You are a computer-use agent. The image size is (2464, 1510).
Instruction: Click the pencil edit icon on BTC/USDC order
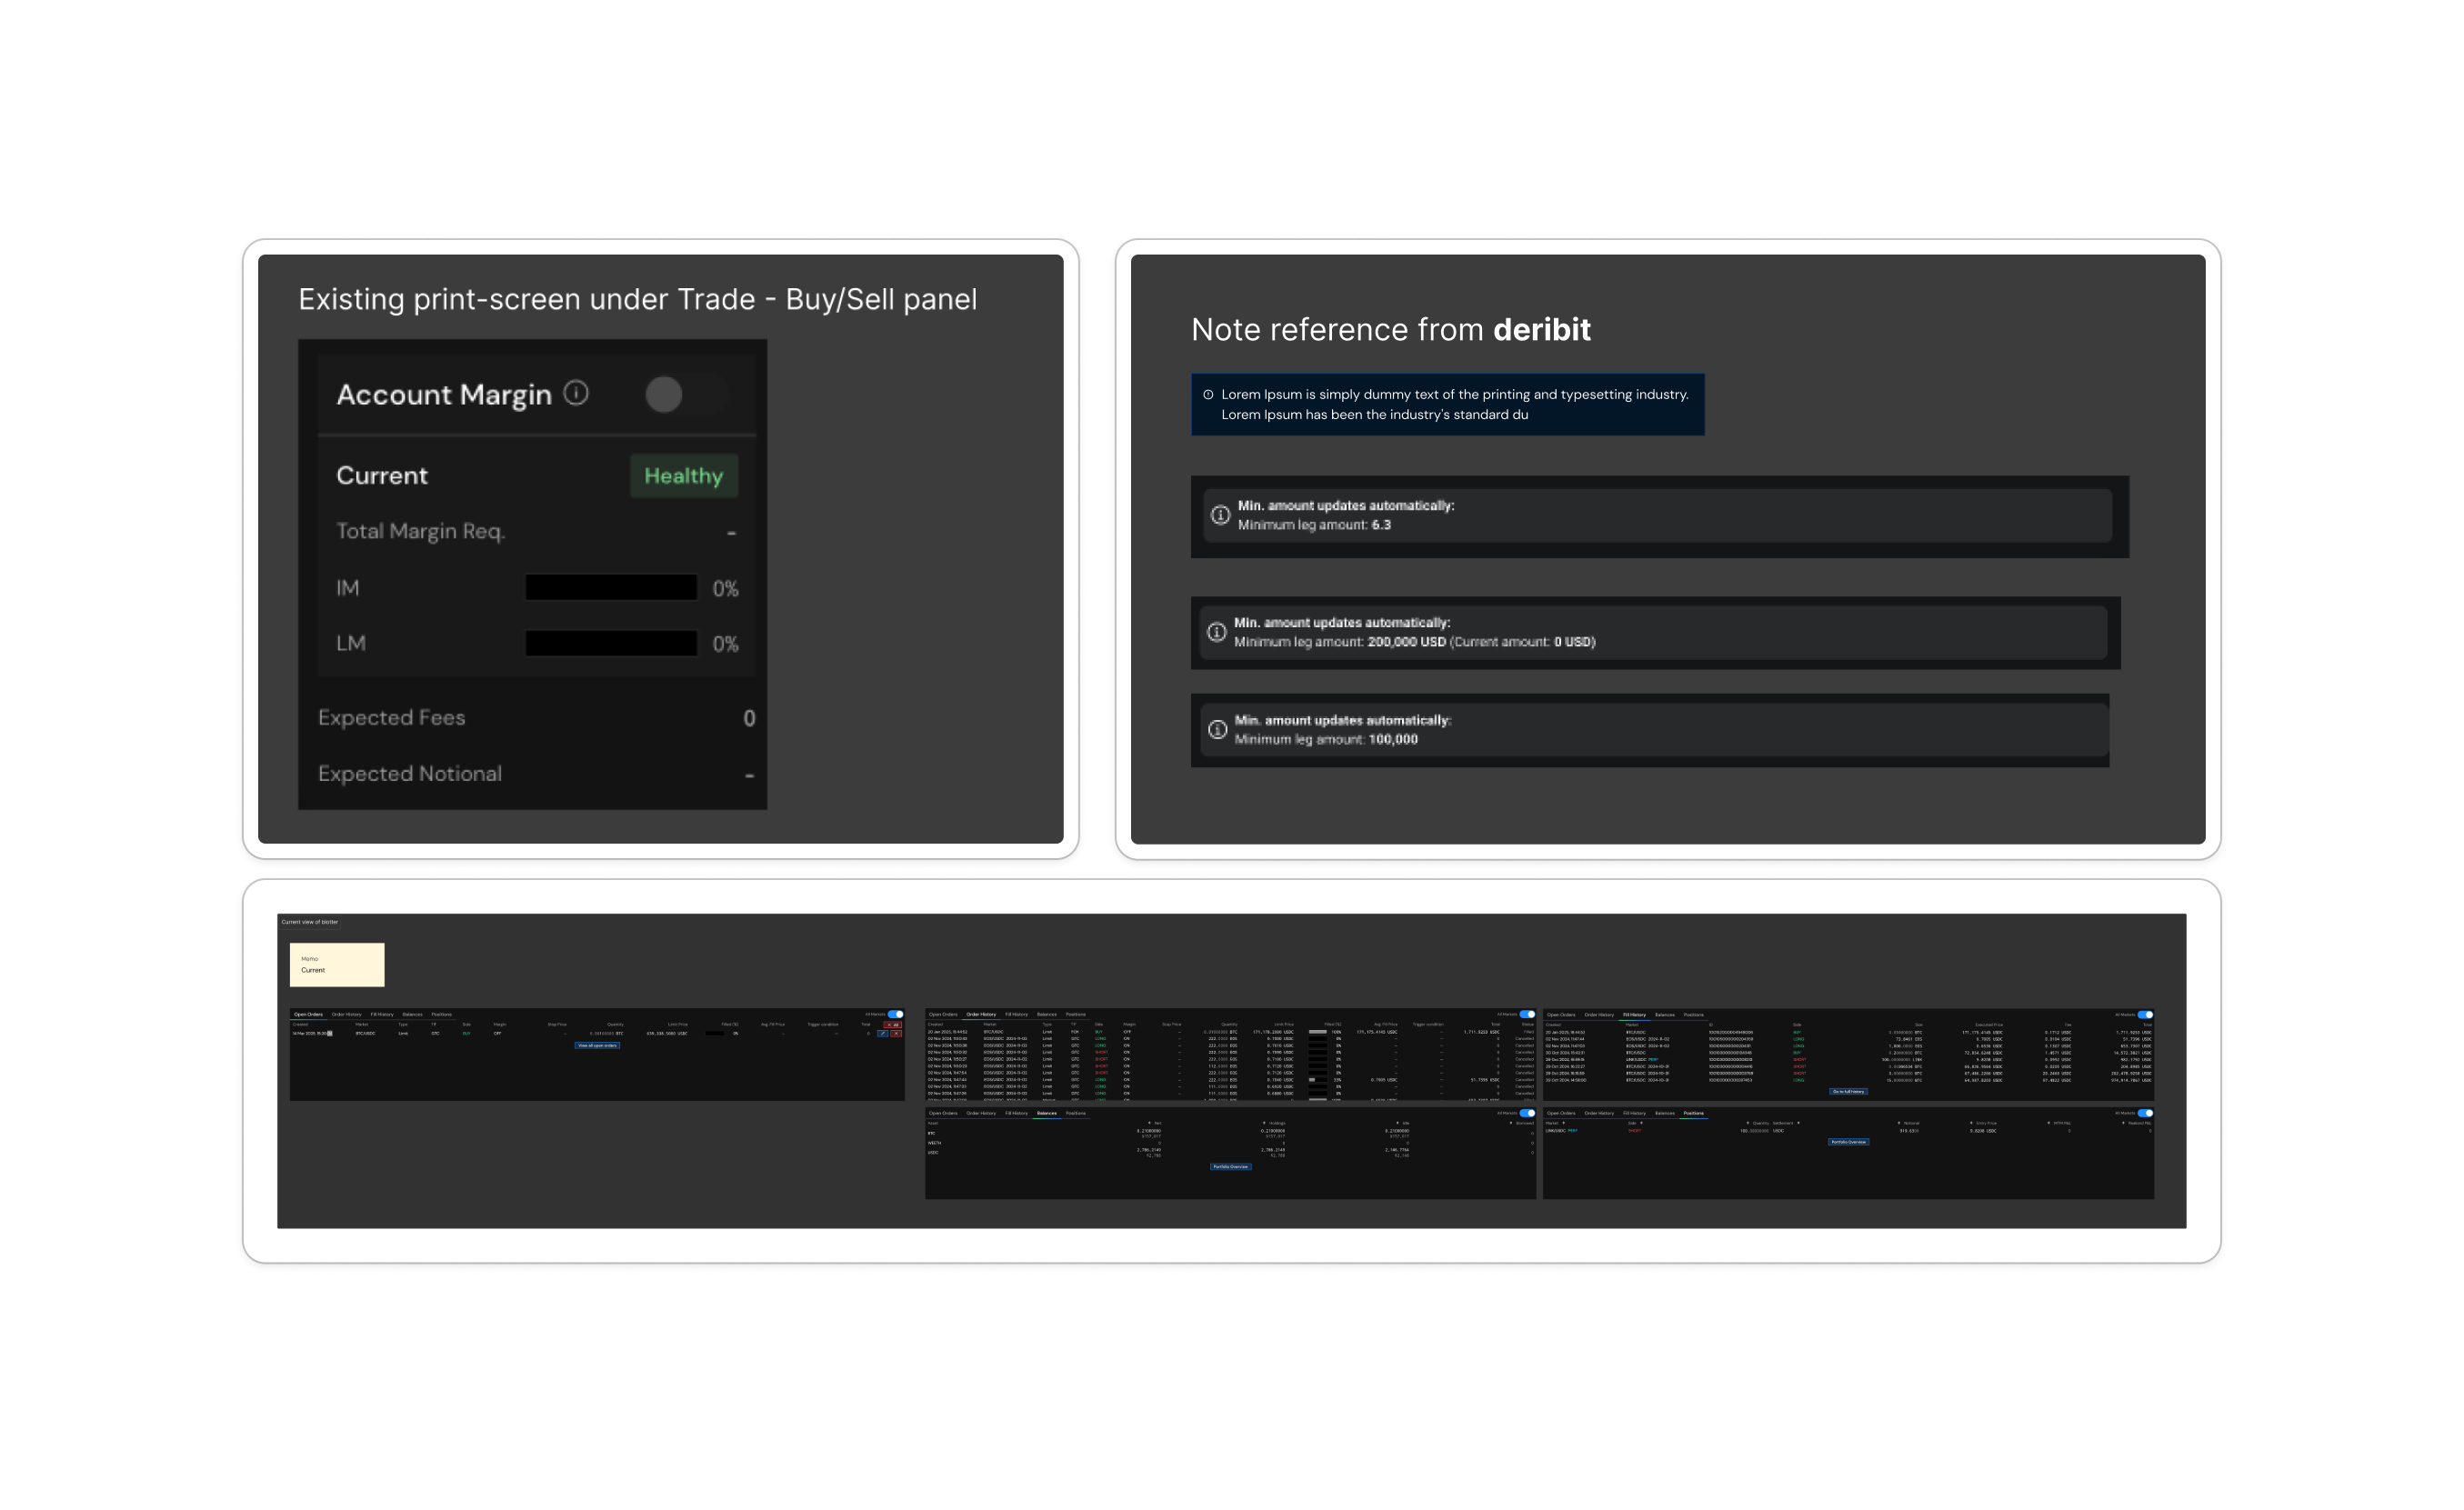click(882, 1033)
